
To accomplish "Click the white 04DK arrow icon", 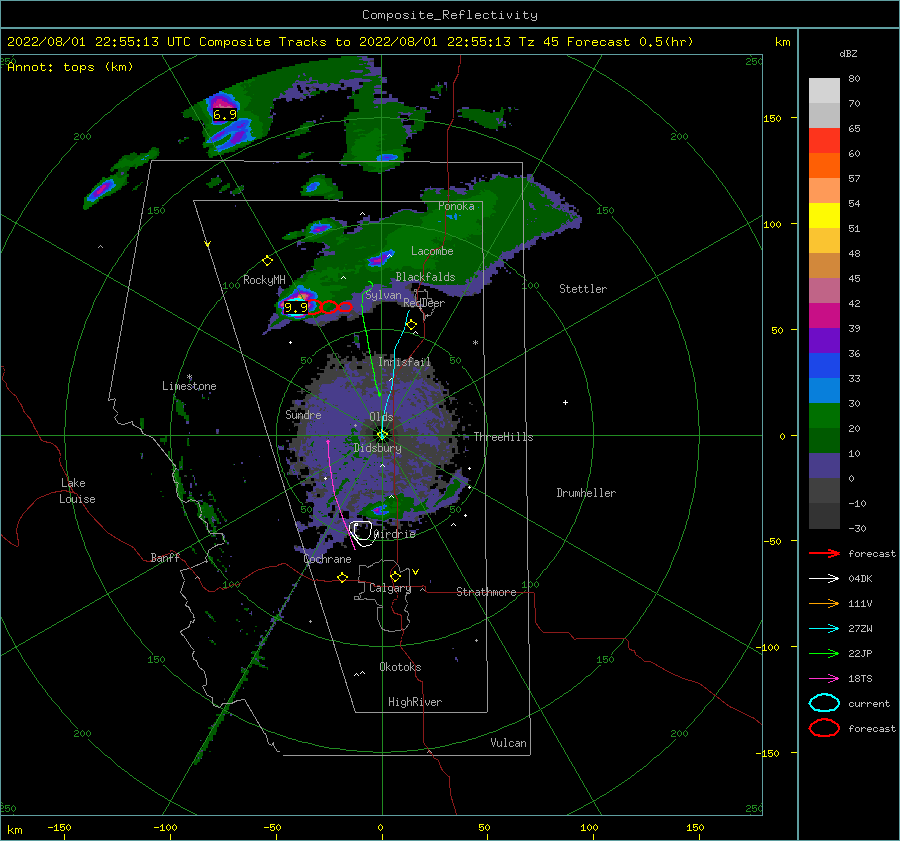I will [824, 579].
